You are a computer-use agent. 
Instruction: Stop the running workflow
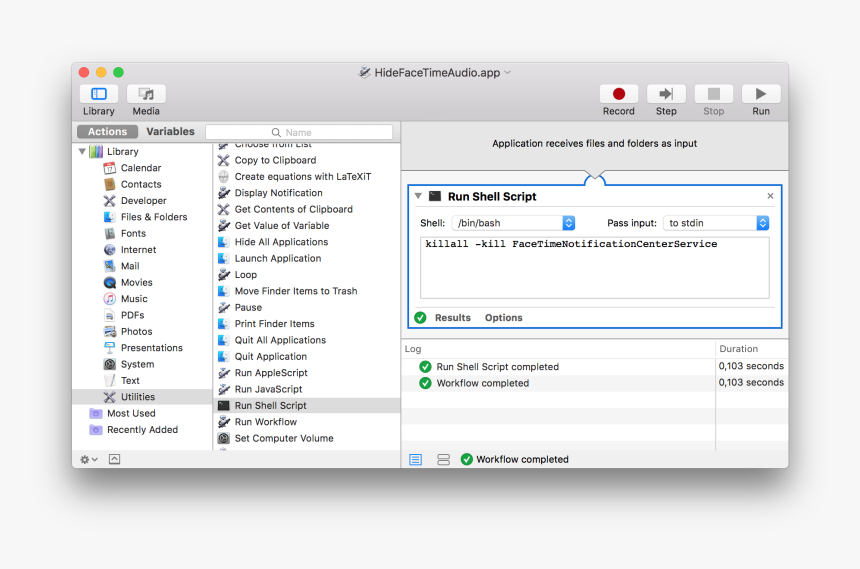click(x=714, y=94)
